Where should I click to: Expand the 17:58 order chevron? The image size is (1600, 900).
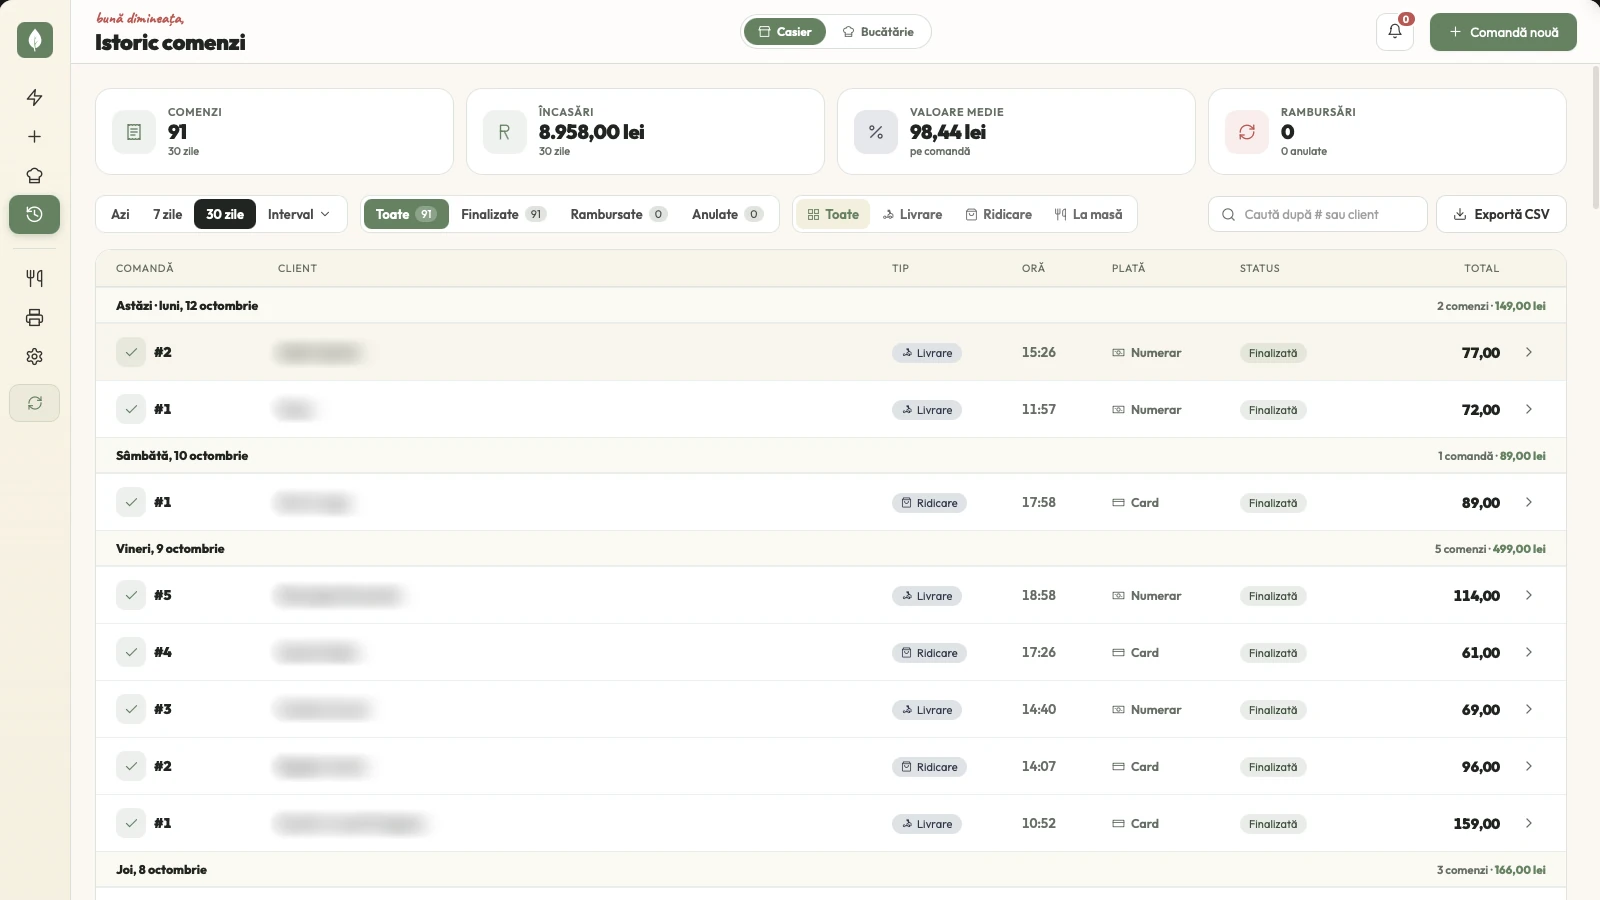1529,502
